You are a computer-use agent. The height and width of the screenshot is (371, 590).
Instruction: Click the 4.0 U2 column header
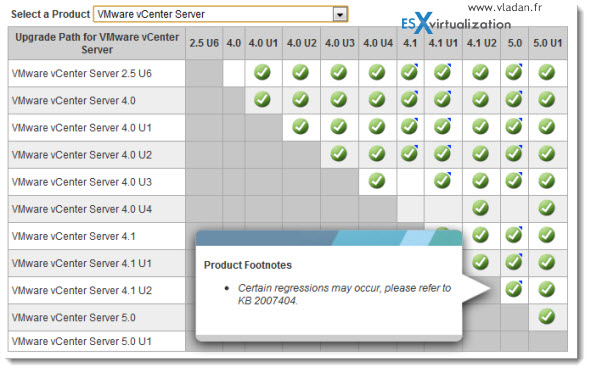[301, 43]
